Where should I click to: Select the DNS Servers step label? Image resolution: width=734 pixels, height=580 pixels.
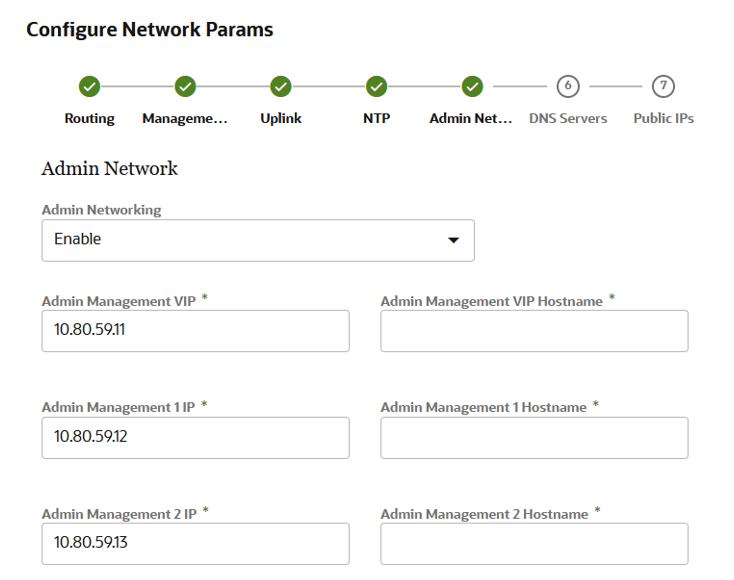pos(568,118)
